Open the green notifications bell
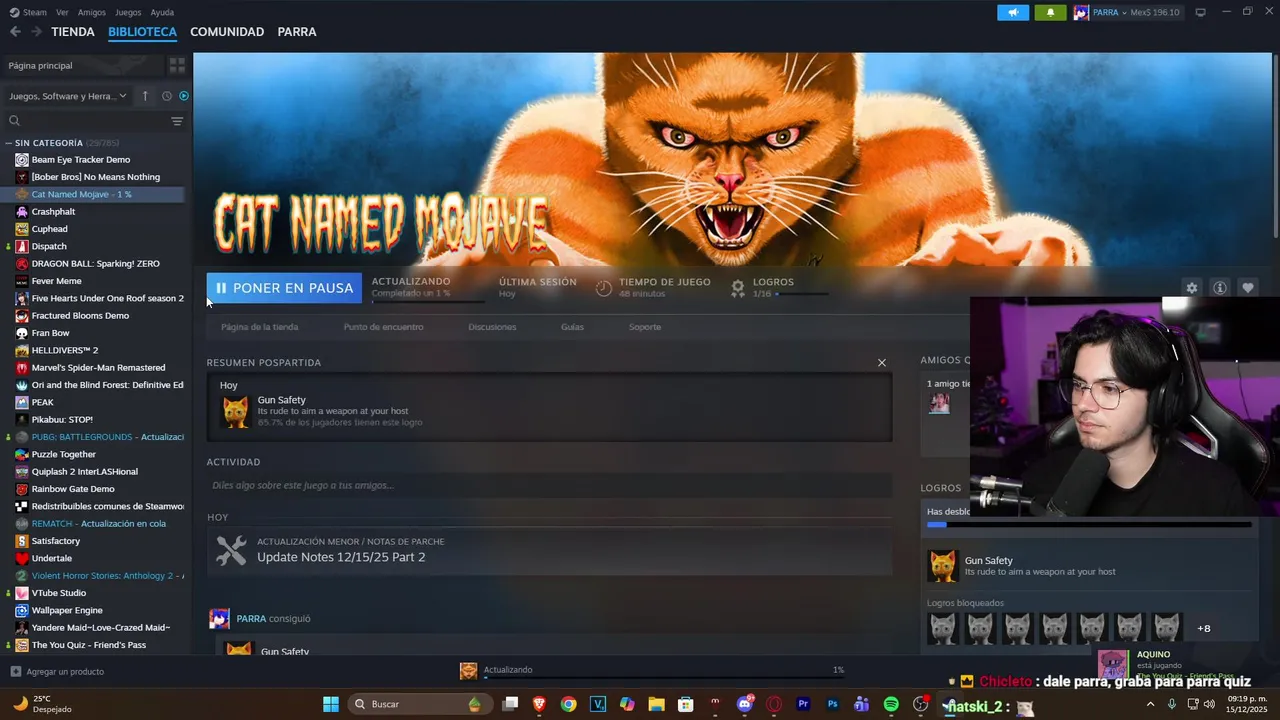 [1050, 12]
